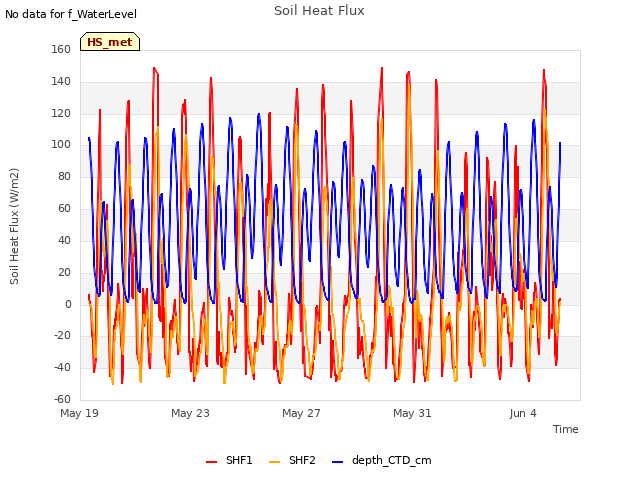Click the 0 y-axis tick label

click(x=68, y=304)
